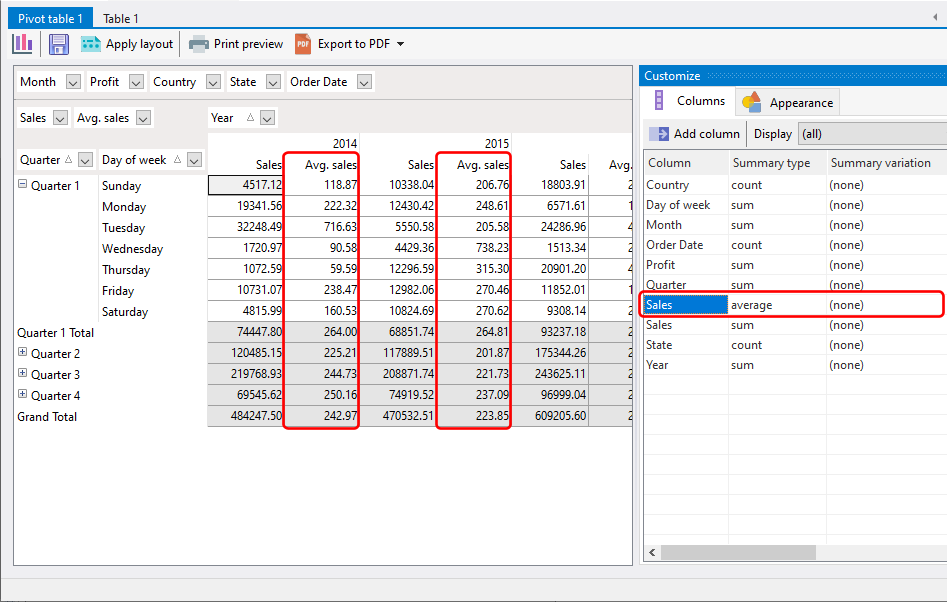Viewport: 947px width, 602px height.
Task: Click the Apply layout icon
Action: pos(91,44)
